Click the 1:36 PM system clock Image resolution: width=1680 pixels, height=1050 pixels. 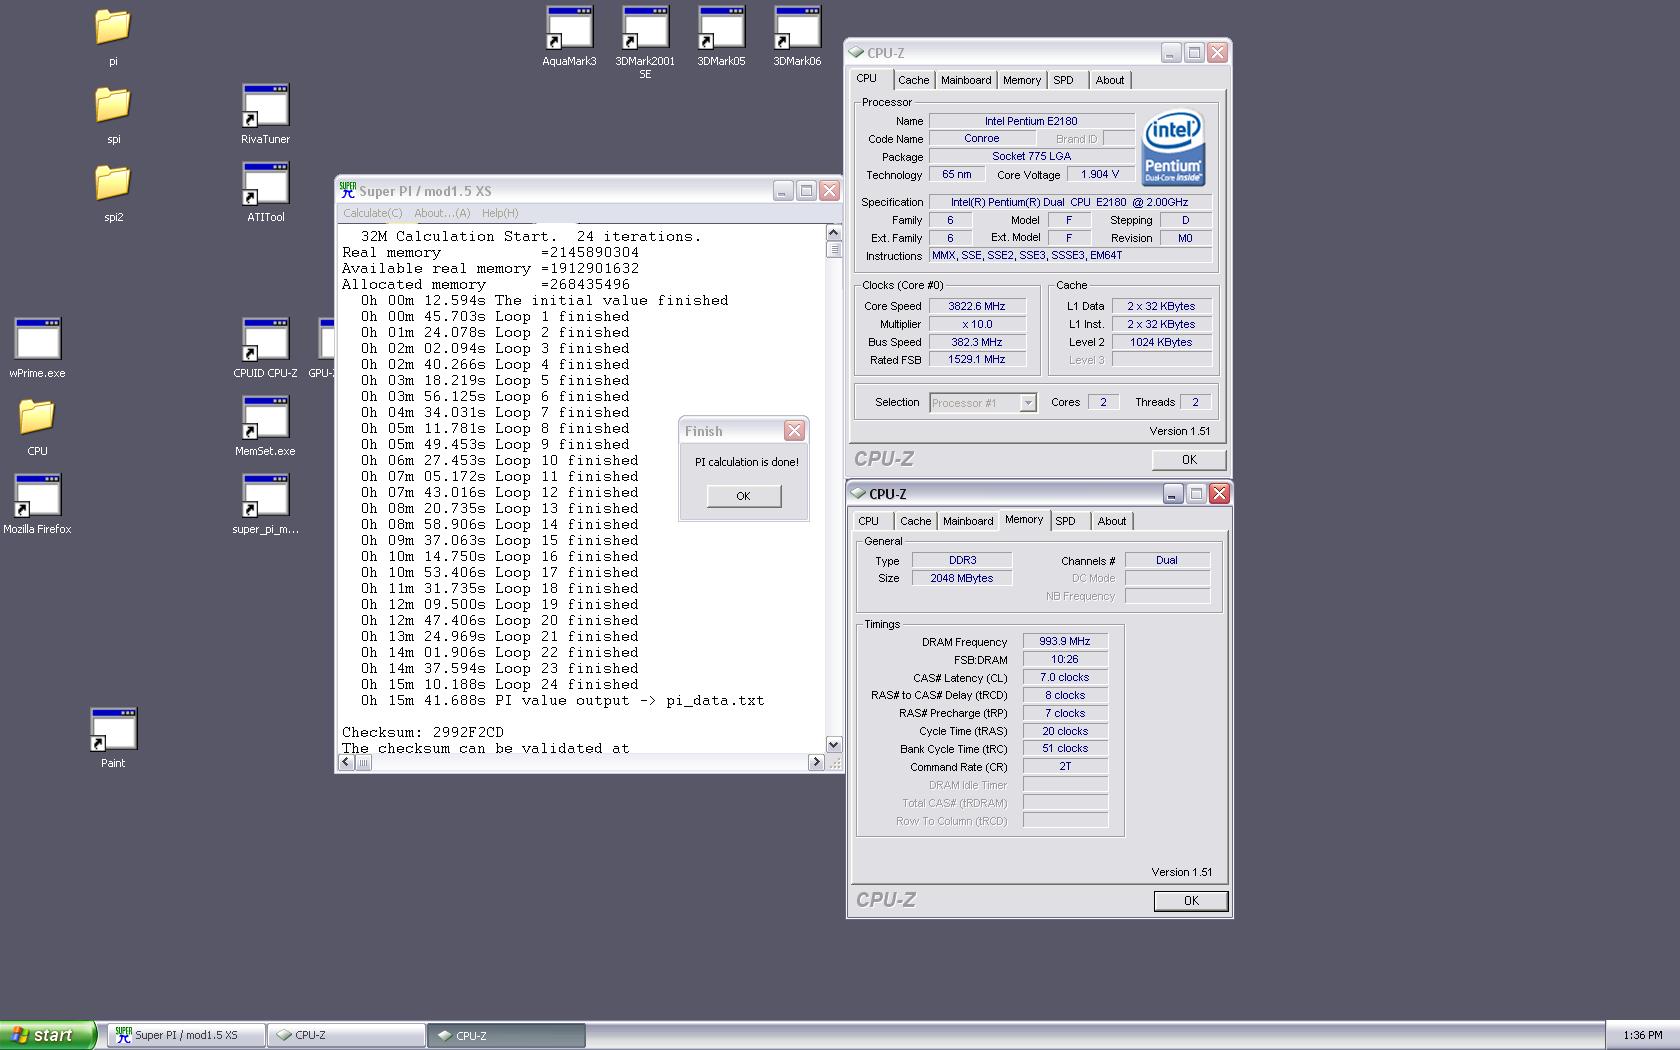[x=1643, y=1035]
